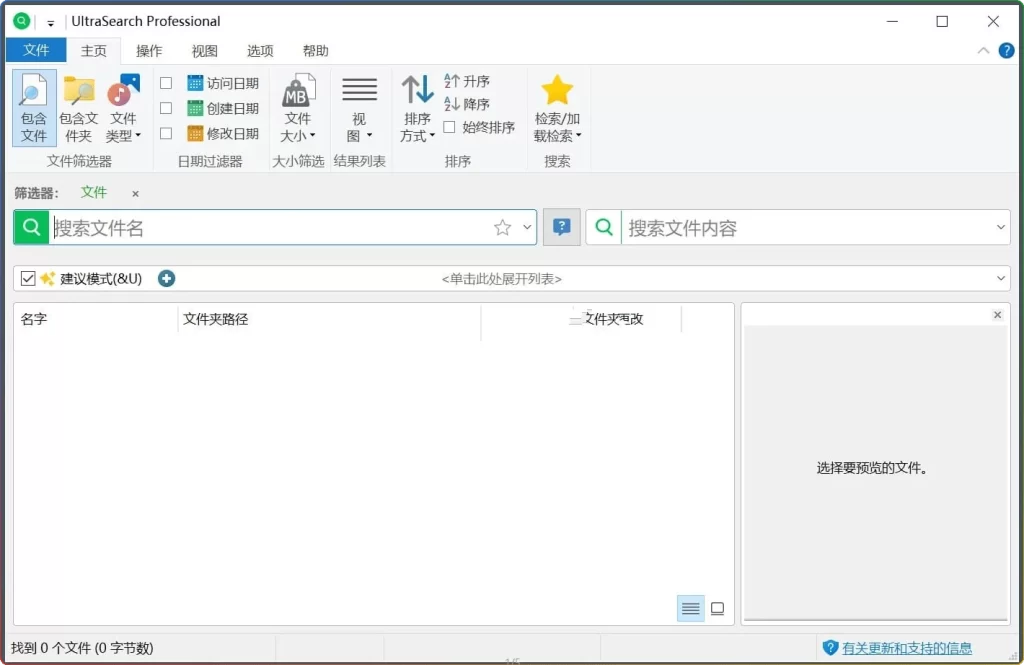
Task: Click the blue question mark search help button
Action: [x=561, y=228]
